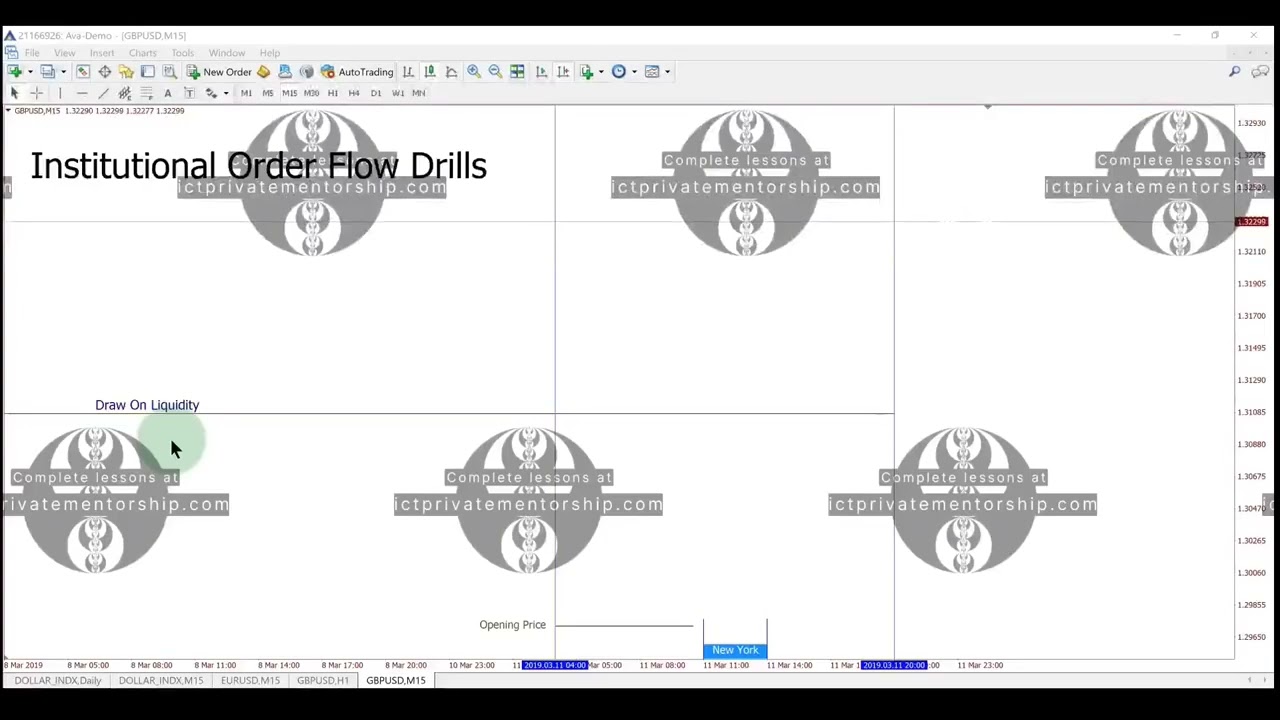Switch timeframe to M1
The image size is (1280, 720).
(x=246, y=93)
